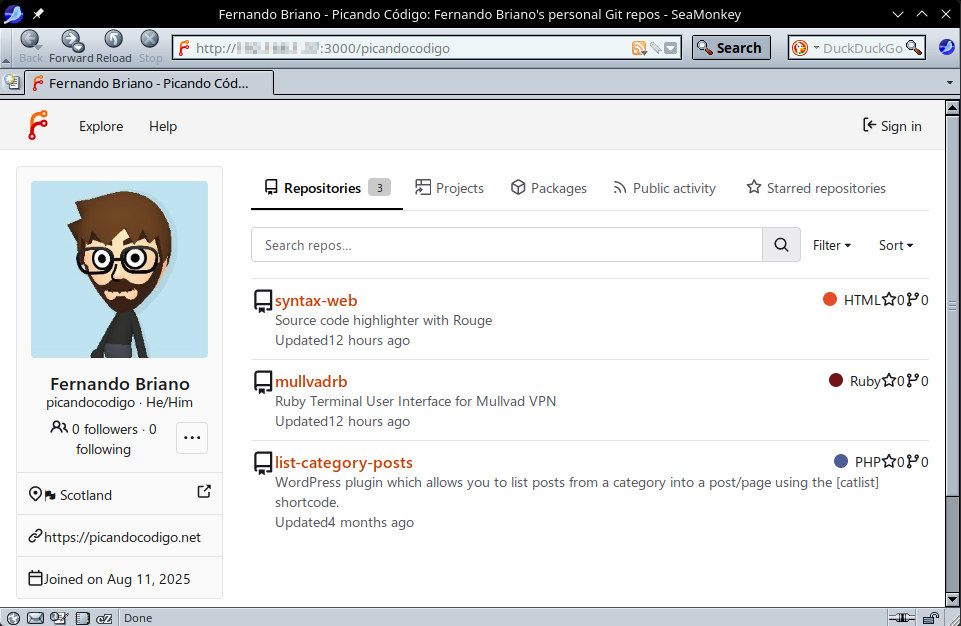961x626 pixels.
Task: Switch to the Starred repositories tab
Action: click(816, 188)
